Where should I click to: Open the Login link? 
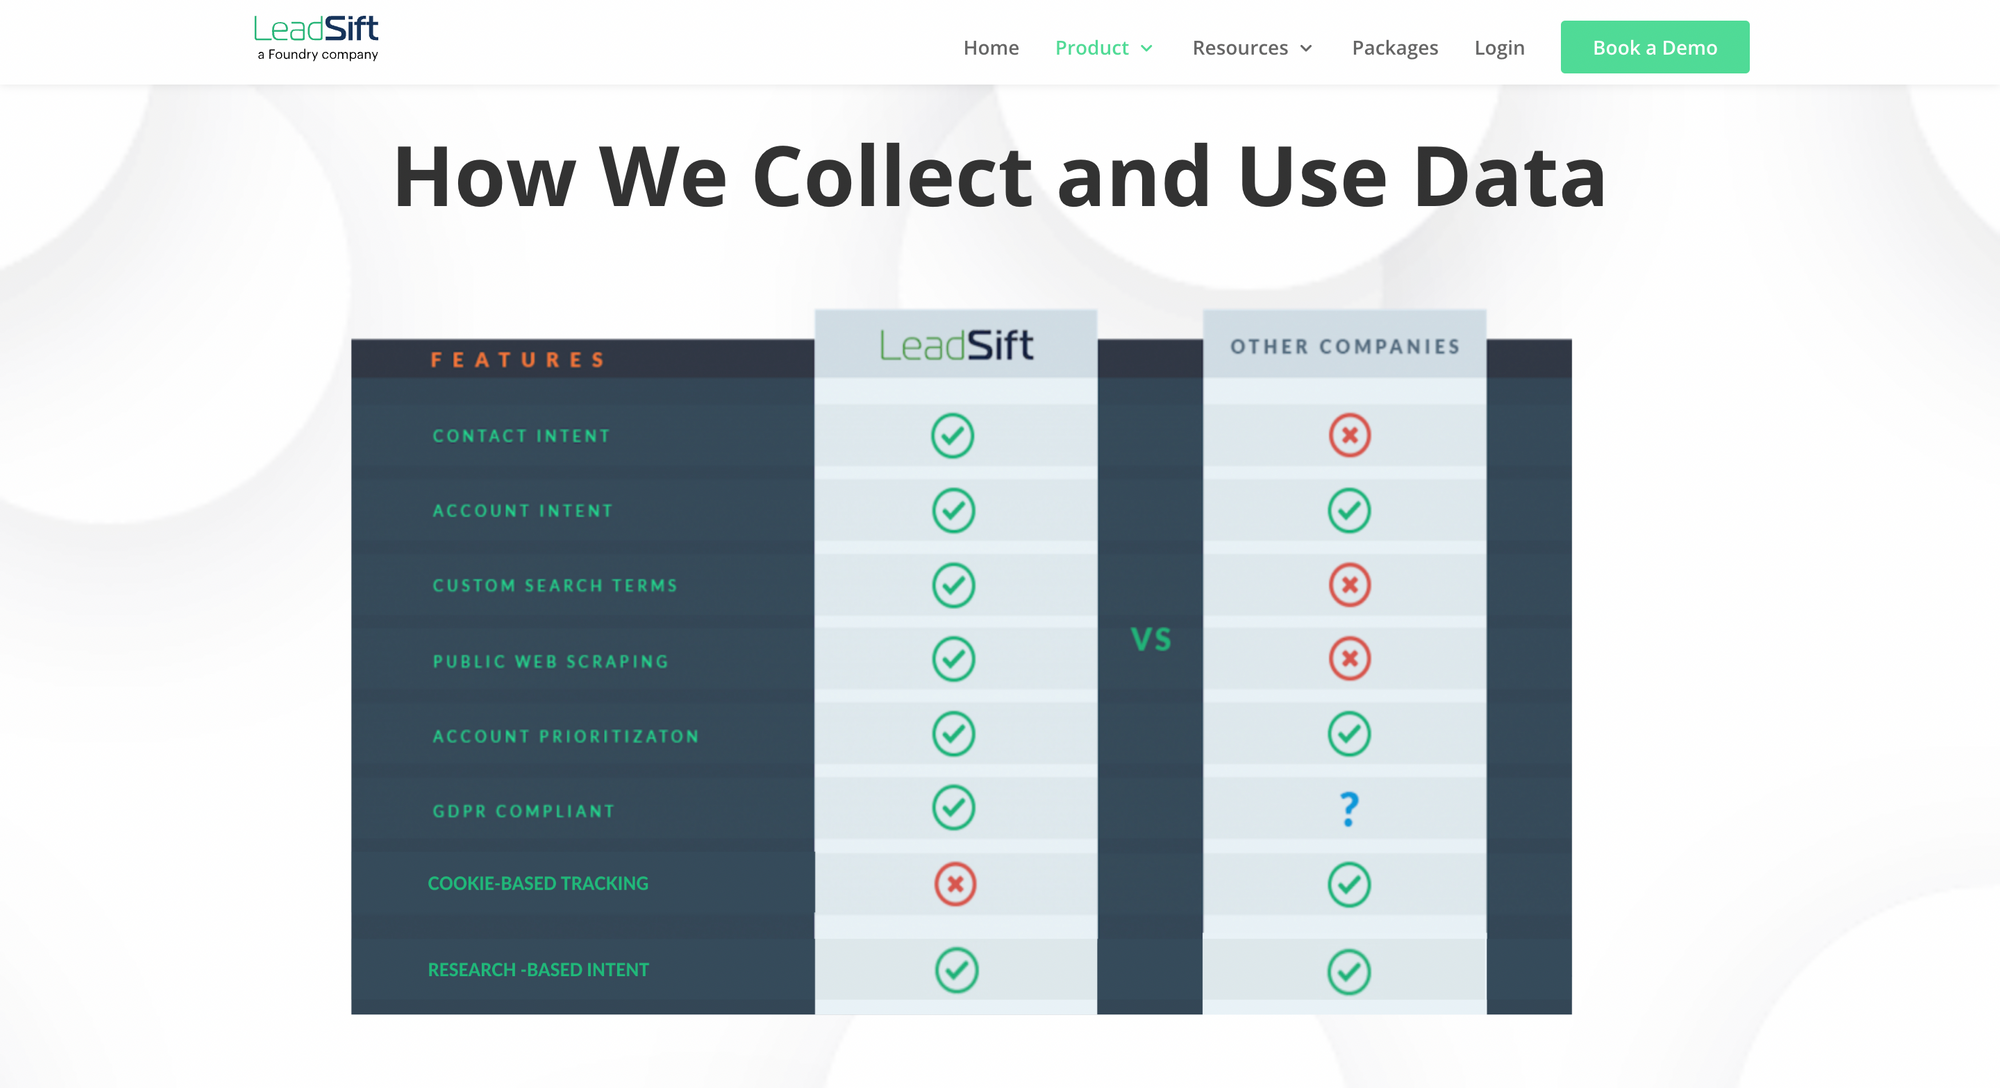tap(1499, 48)
